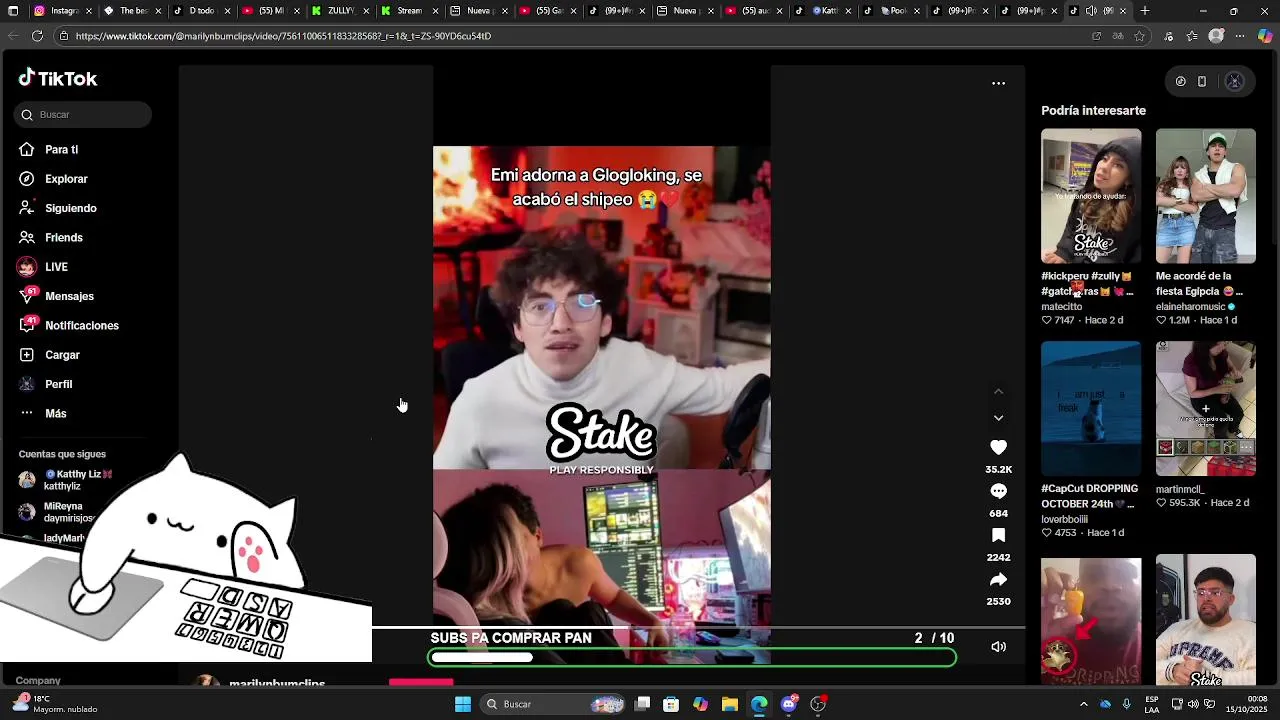
Task: Open comments on the video
Action: (x=998, y=491)
